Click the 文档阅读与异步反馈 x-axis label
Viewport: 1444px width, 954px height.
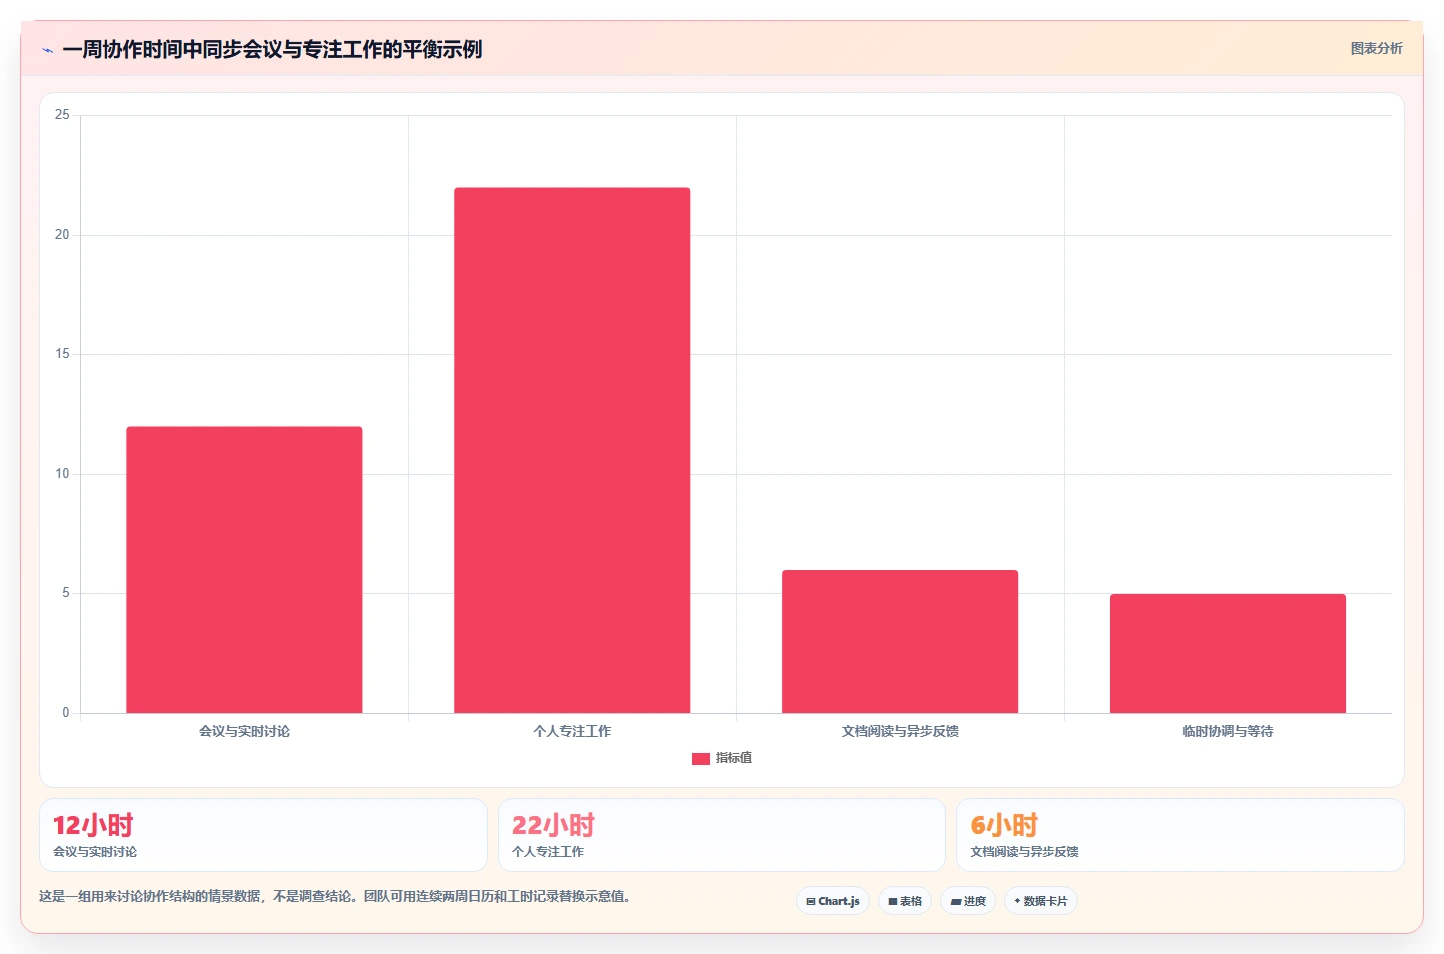pos(900,731)
